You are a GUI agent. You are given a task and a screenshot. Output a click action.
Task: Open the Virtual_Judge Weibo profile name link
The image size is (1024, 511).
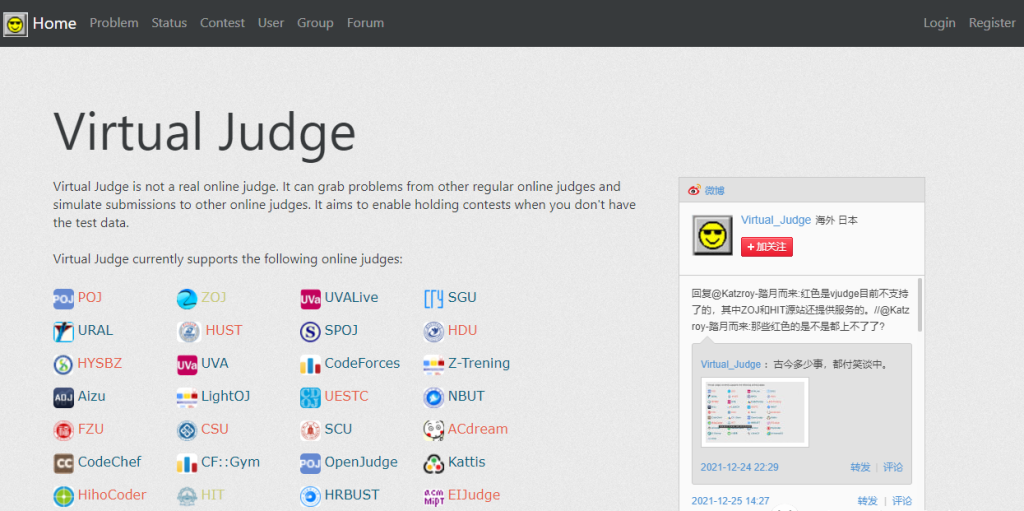coord(776,220)
